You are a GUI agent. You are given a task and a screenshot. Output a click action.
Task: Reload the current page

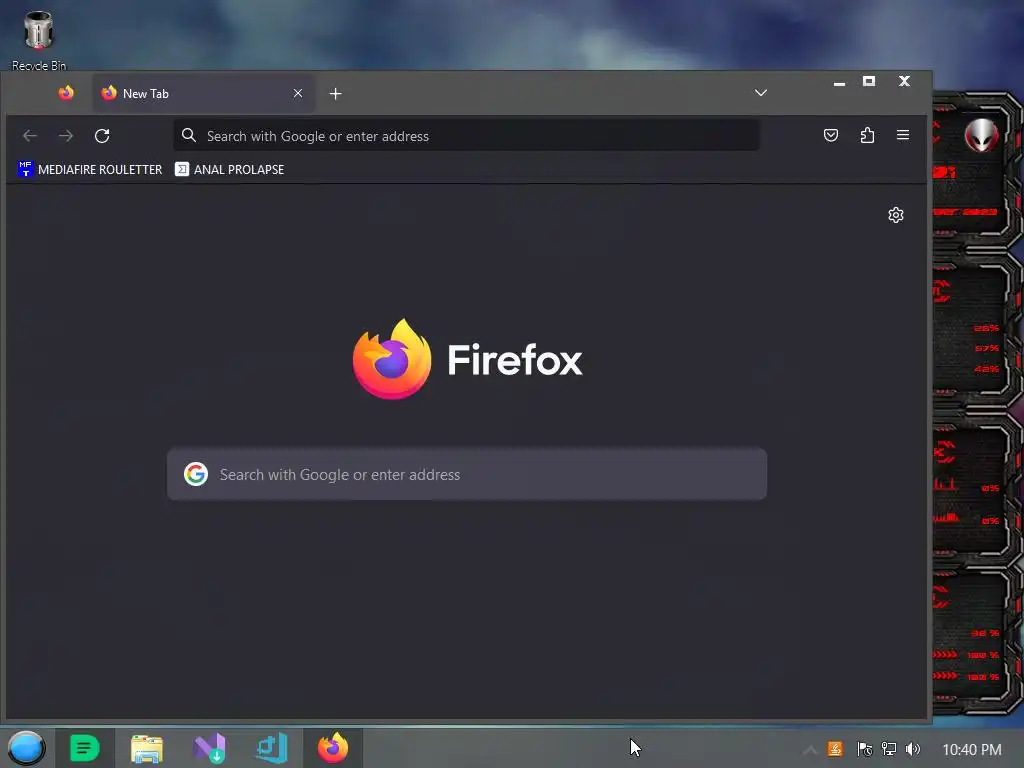coord(102,136)
